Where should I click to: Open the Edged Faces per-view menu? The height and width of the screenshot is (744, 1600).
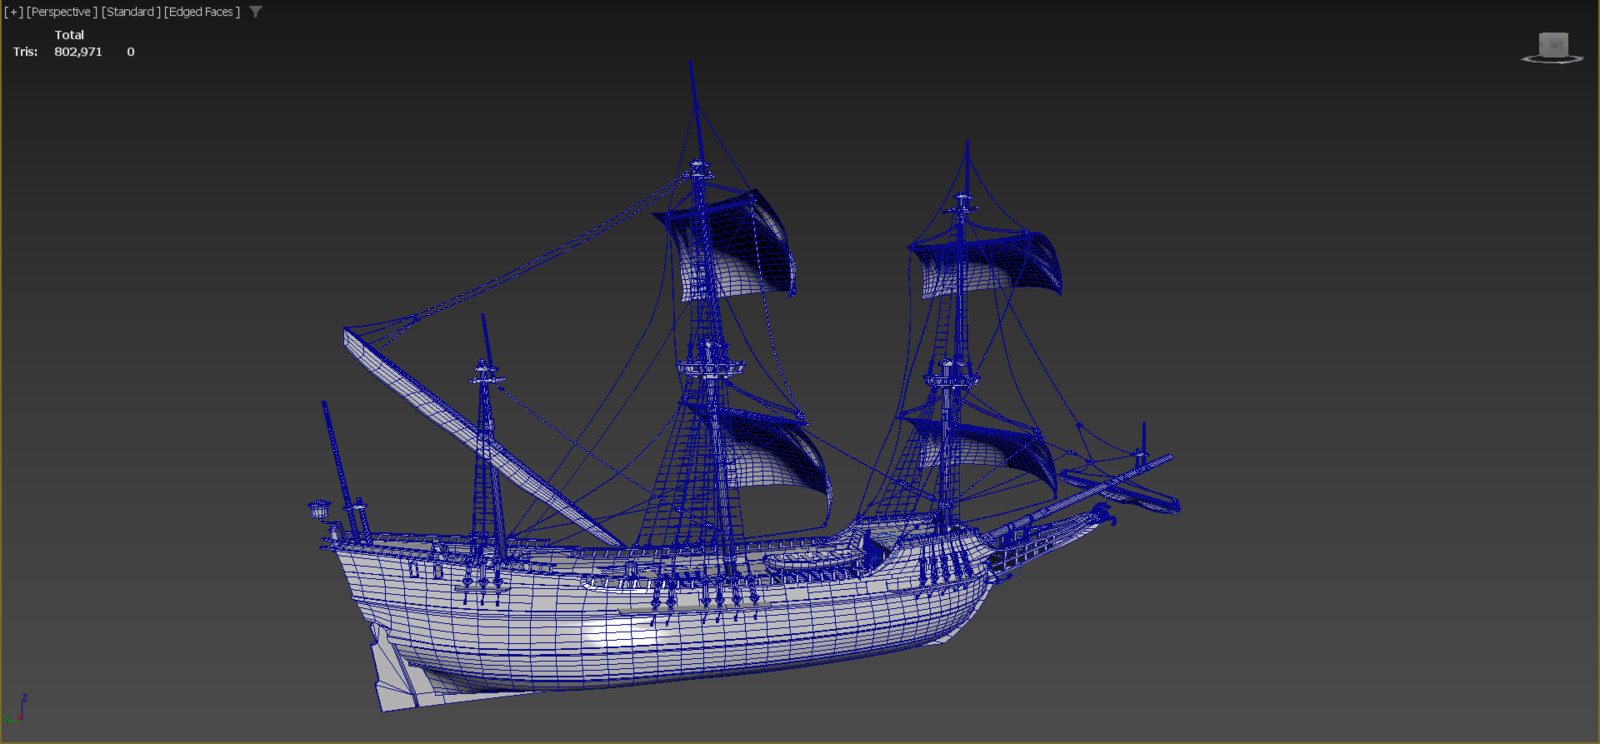[202, 12]
